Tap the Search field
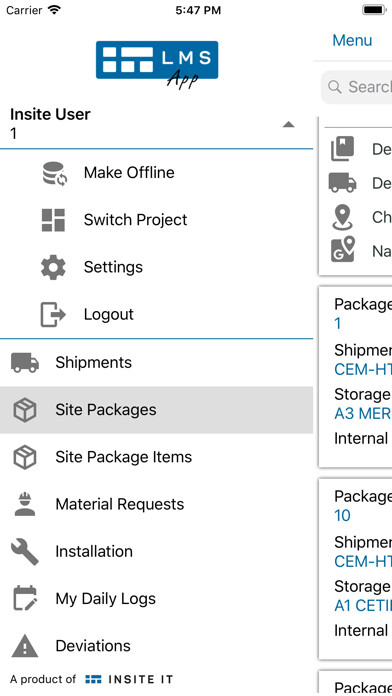This screenshot has height=696, width=392. (x=356, y=87)
